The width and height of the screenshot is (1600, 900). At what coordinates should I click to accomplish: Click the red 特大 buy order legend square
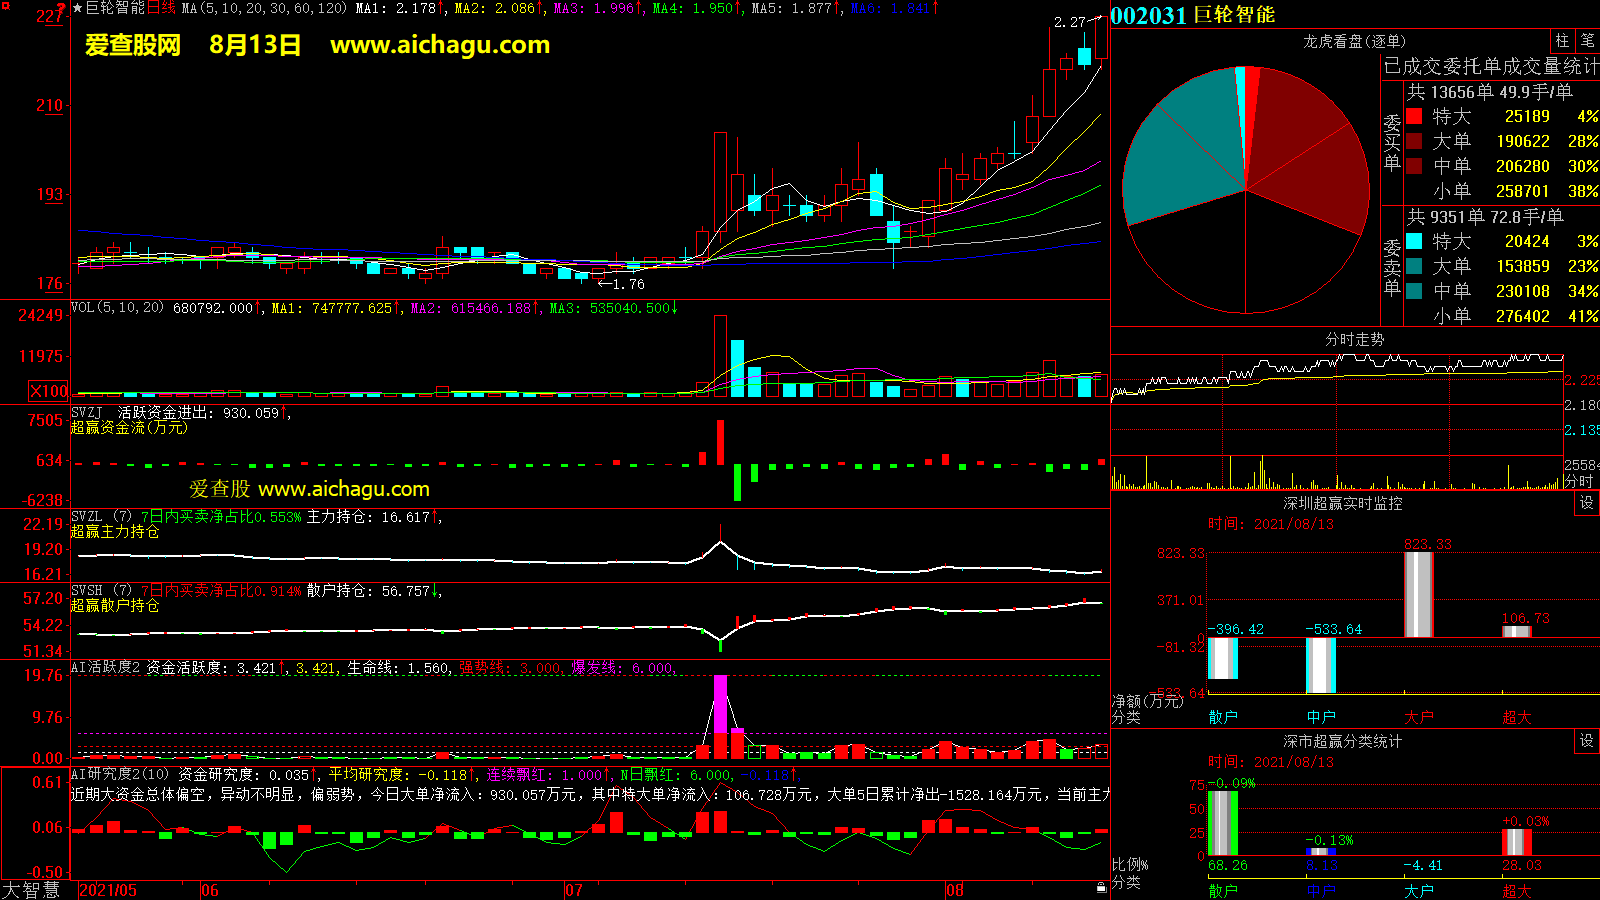point(1414,116)
